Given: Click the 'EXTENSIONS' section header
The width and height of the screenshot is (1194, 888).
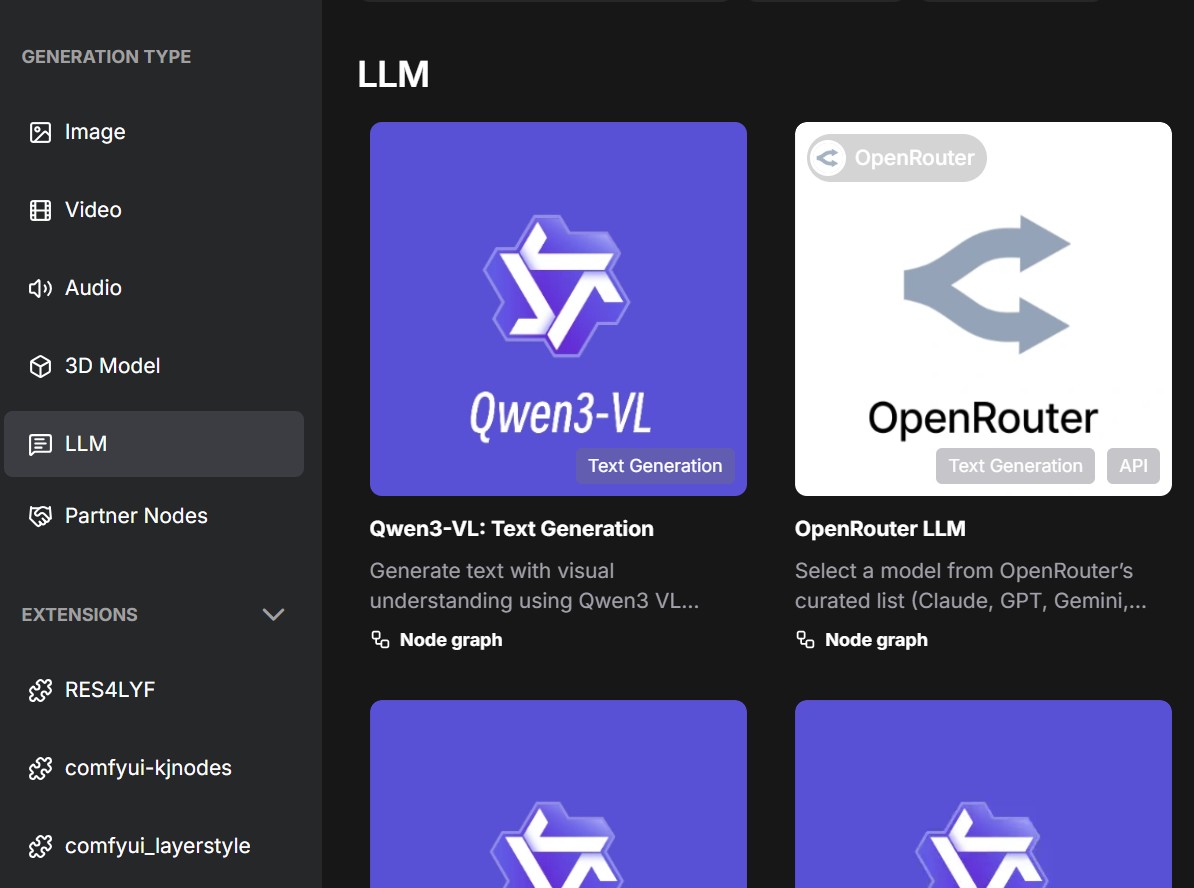Looking at the screenshot, I should pos(80,615).
